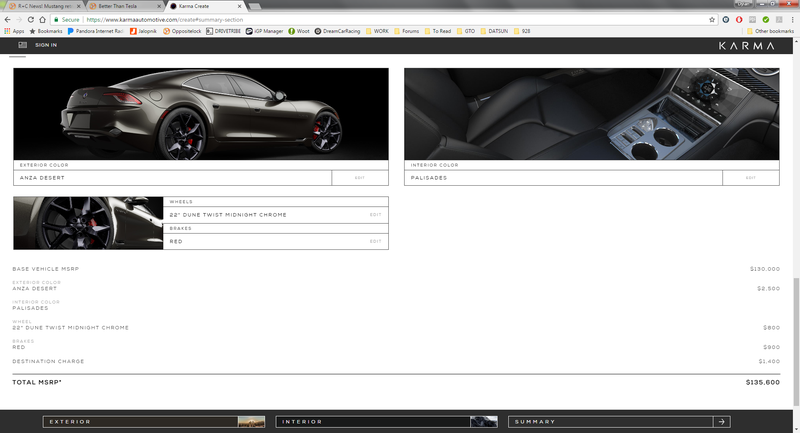
Task: Click the exterior car preview image
Action: 201,114
